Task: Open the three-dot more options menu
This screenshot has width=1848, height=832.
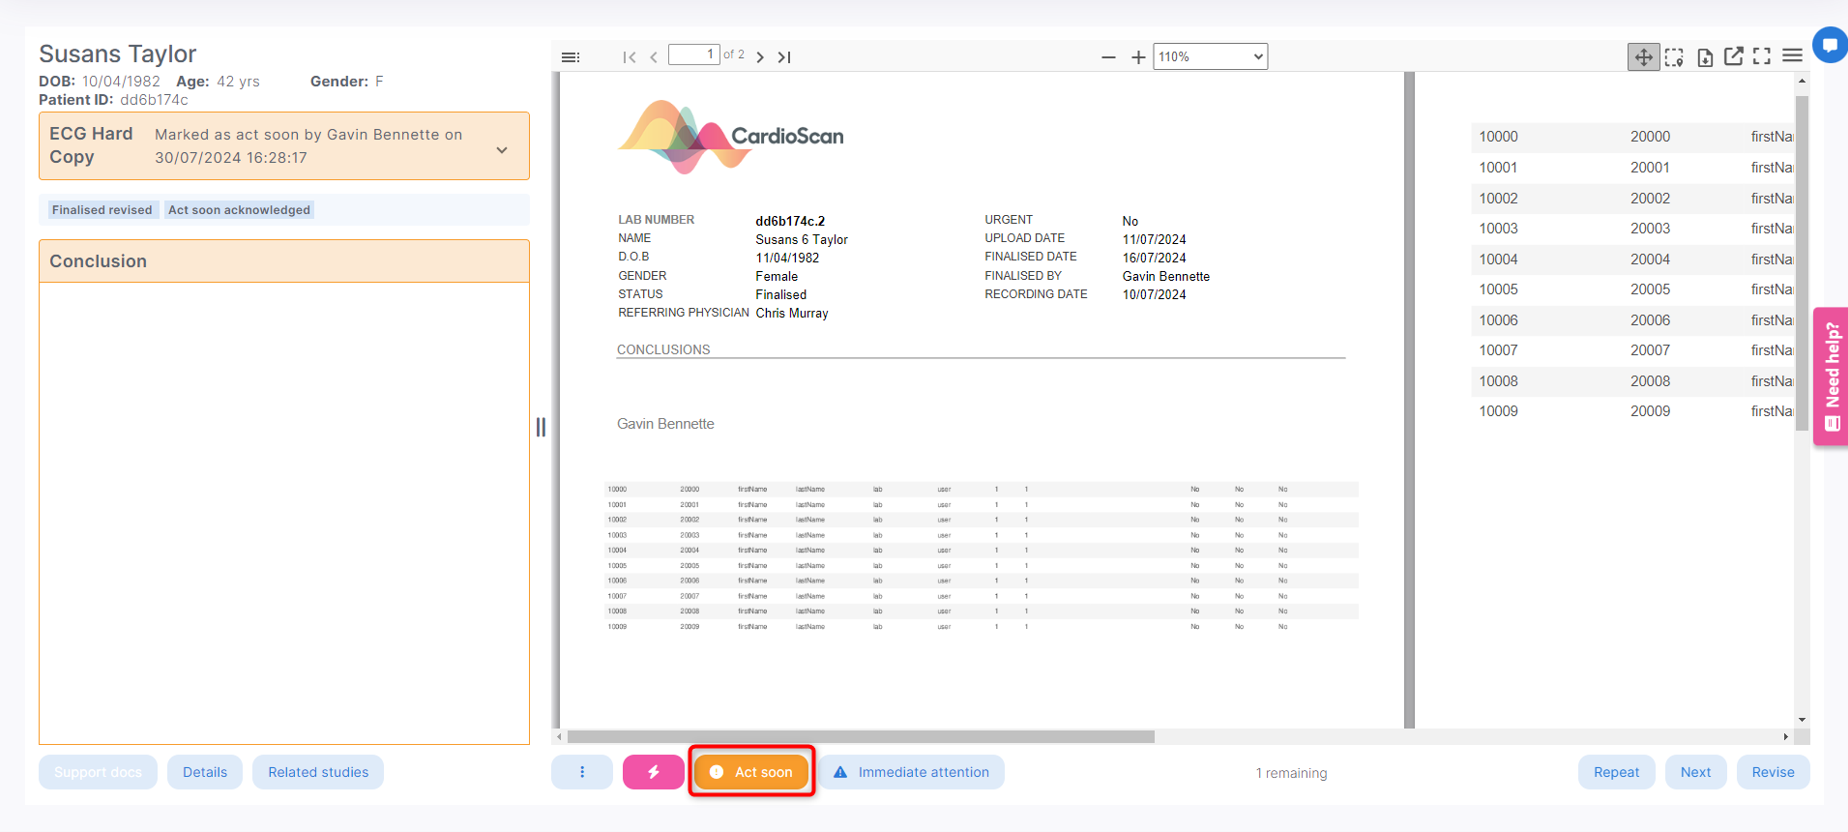Action: pyautogui.click(x=582, y=772)
